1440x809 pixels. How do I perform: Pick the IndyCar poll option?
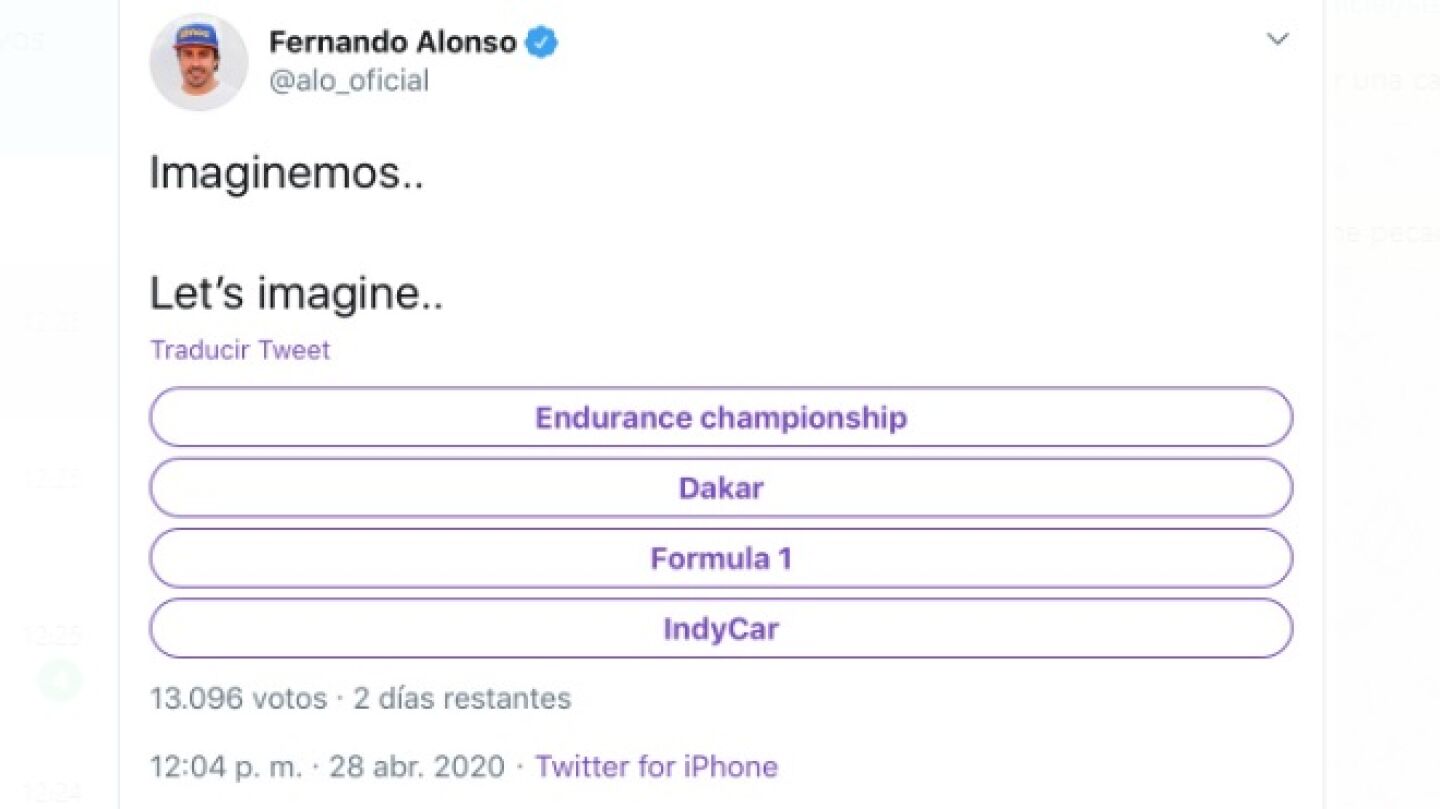[720, 629]
